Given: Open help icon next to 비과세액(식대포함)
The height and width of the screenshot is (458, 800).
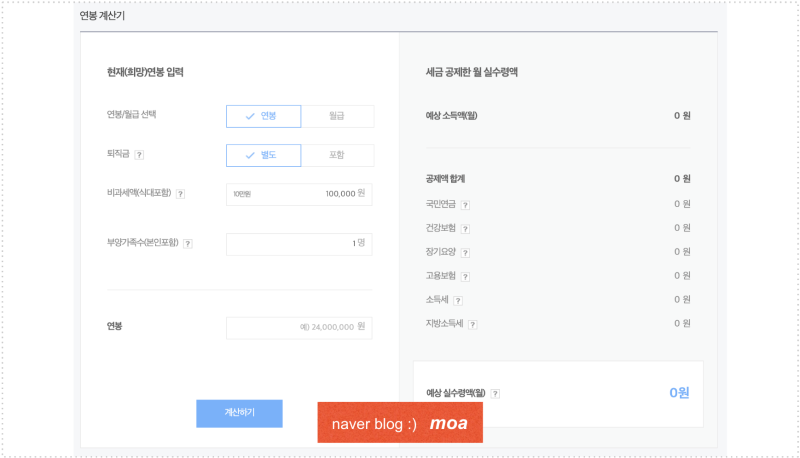Looking at the screenshot, I should [x=181, y=194].
